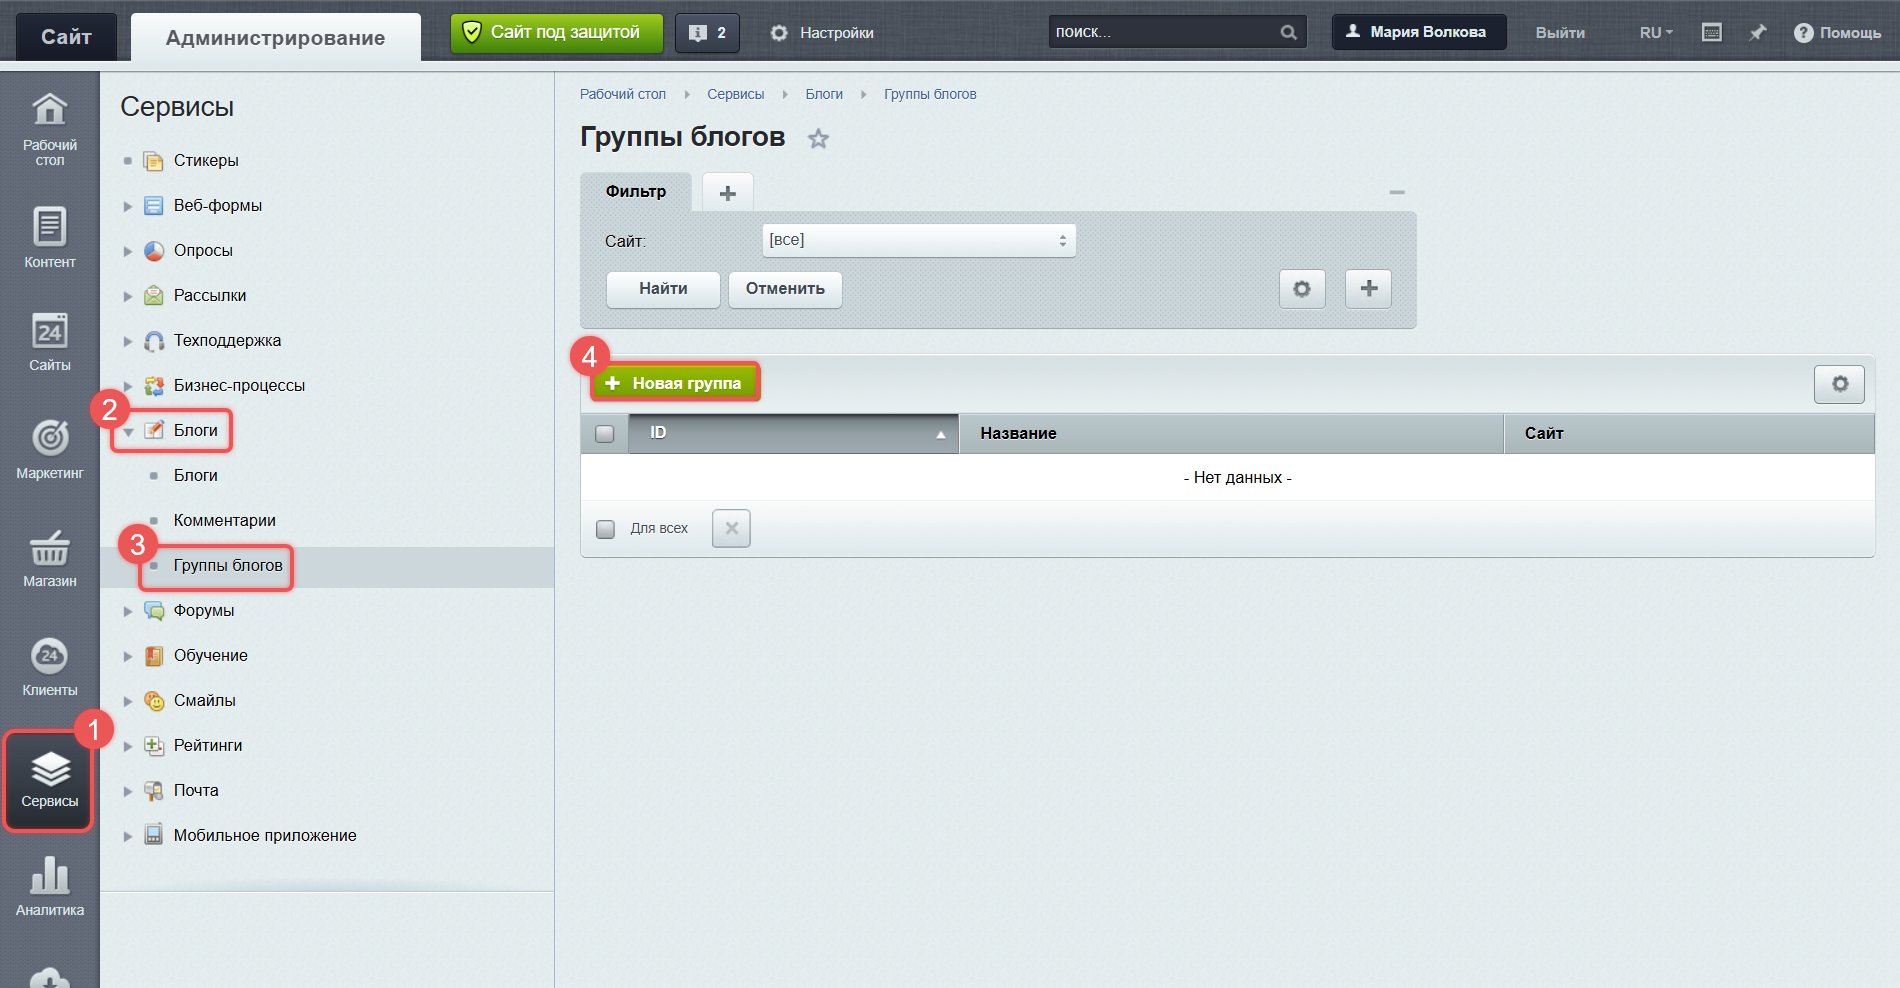Open the Маркетинг sidebar section
The width and height of the screenshot is (1900, 988).
point(50,449)
